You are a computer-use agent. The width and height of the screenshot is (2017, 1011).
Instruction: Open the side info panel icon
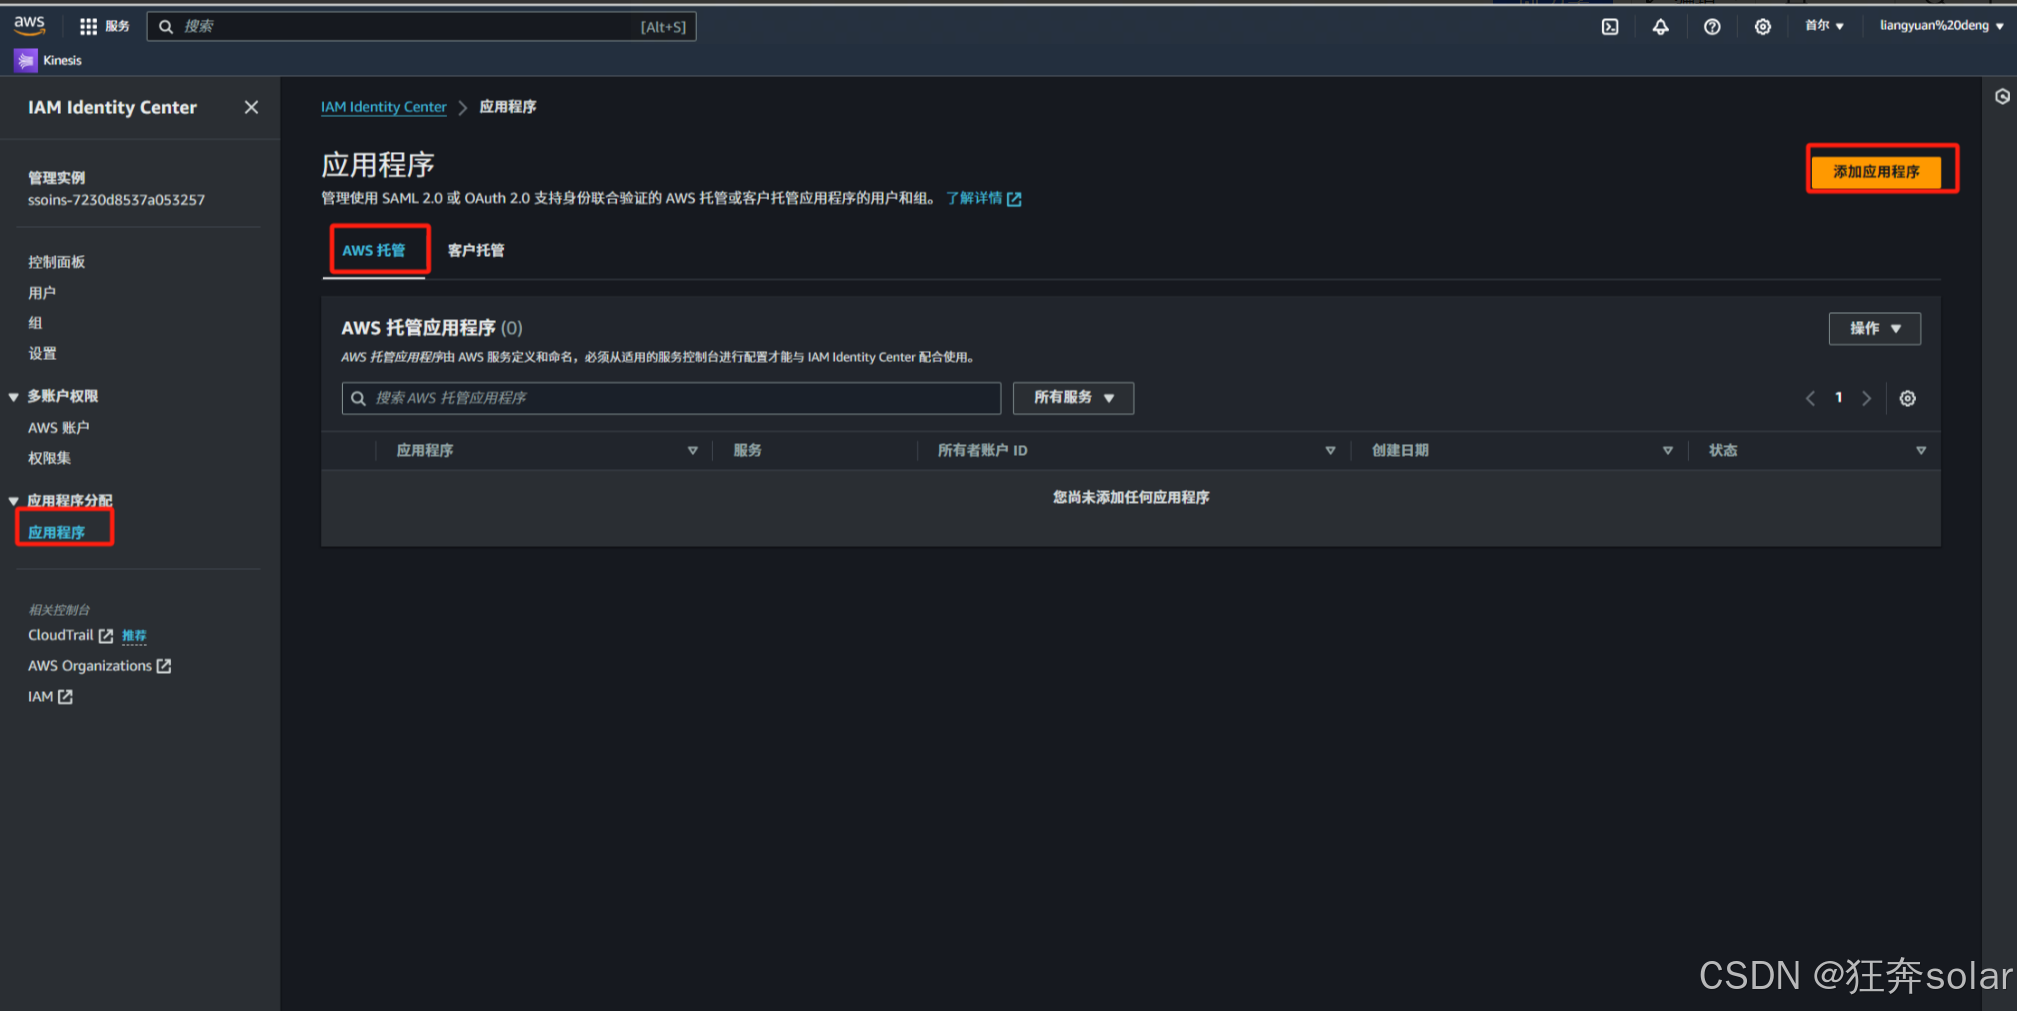coord(2002,97)
